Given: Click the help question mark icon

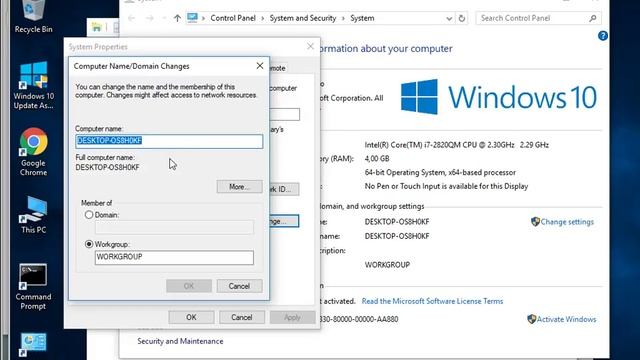Looking at the screenshot, I should tap(602, 36).
